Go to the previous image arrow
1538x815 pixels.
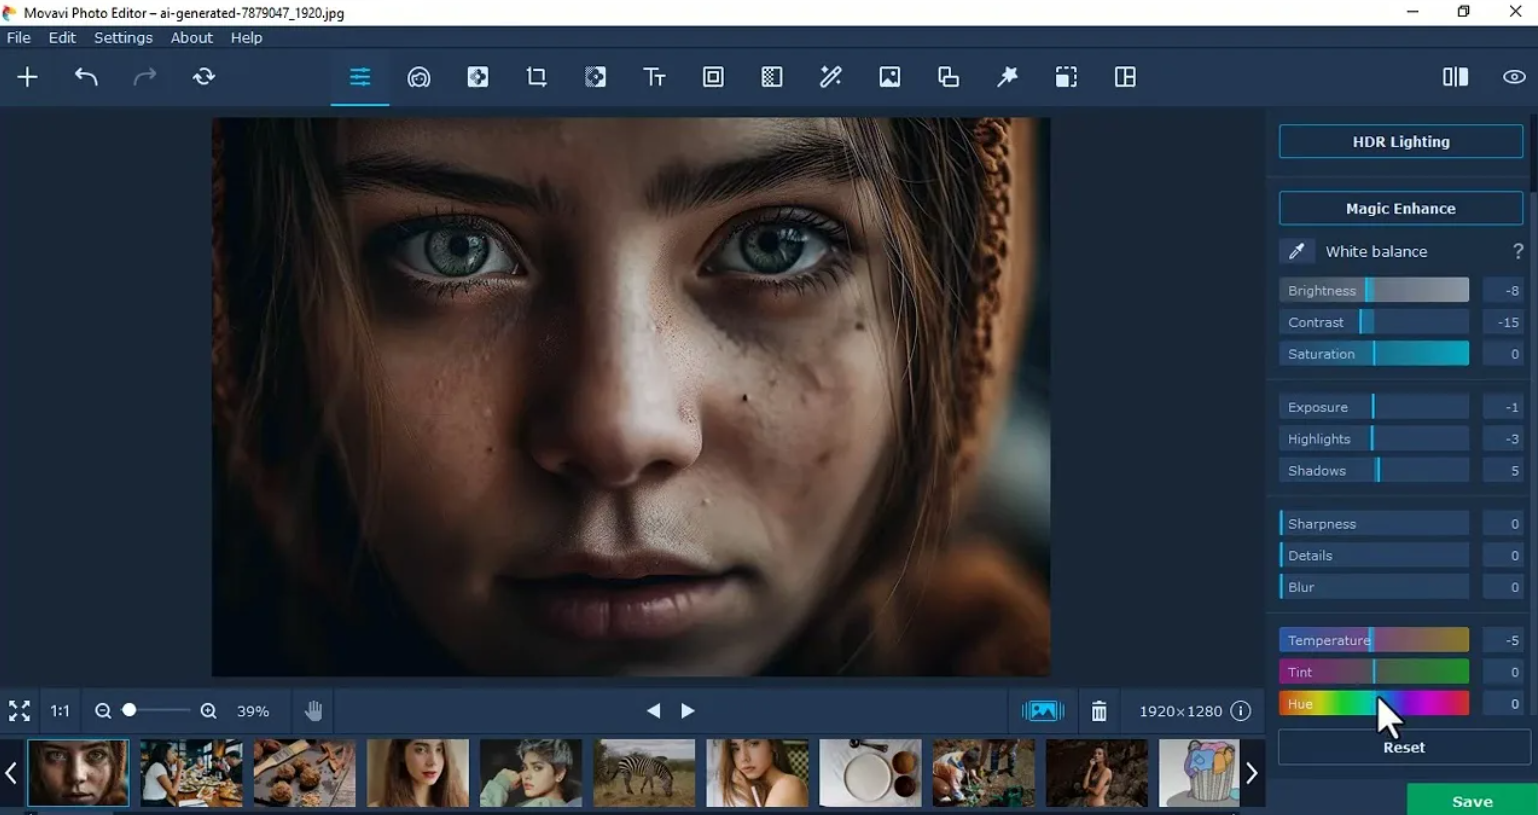coord(653,711)
